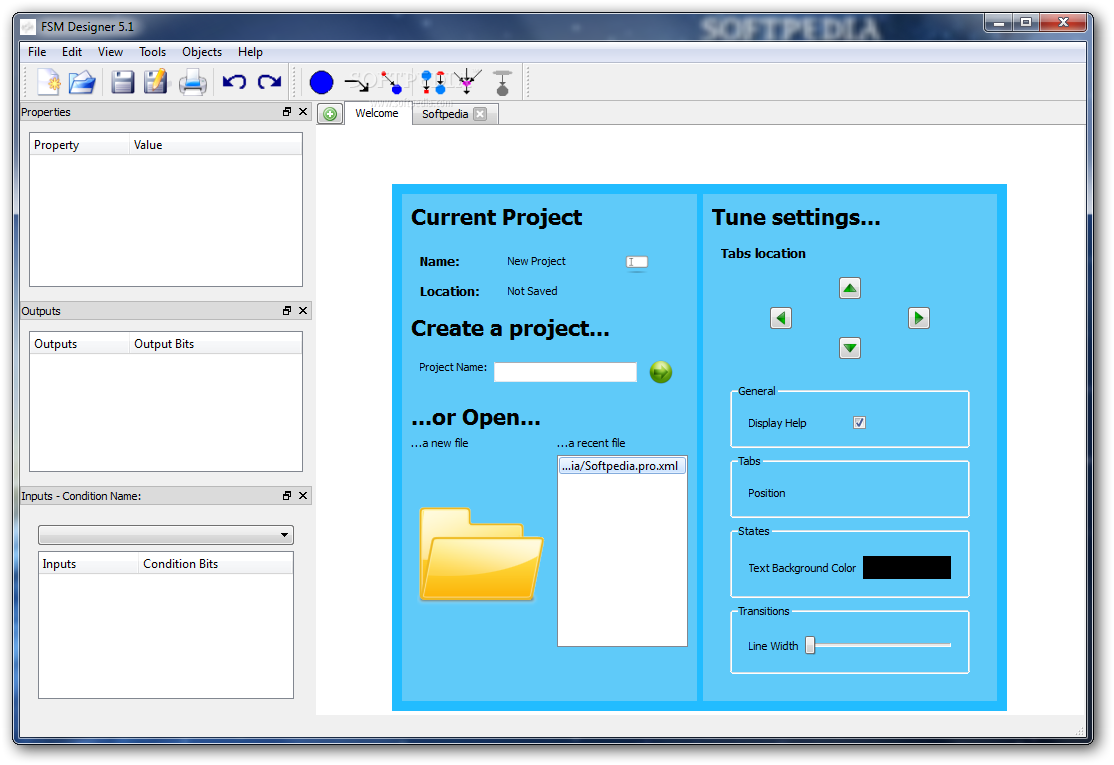This screenshot has width=1114, height=765.
Task: Open the Objects menu
Action: click(x=202, y=52)
